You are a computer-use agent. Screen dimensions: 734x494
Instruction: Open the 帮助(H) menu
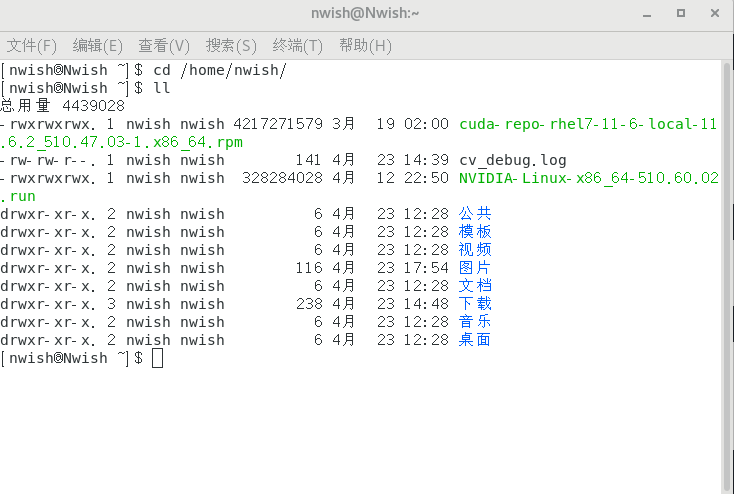pos(365,46)
